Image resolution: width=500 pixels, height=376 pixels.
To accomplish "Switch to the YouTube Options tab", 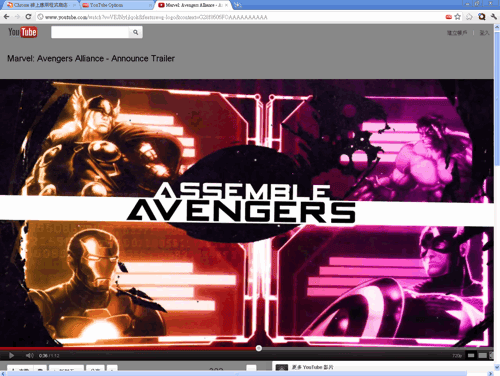I will pos(117,5).
